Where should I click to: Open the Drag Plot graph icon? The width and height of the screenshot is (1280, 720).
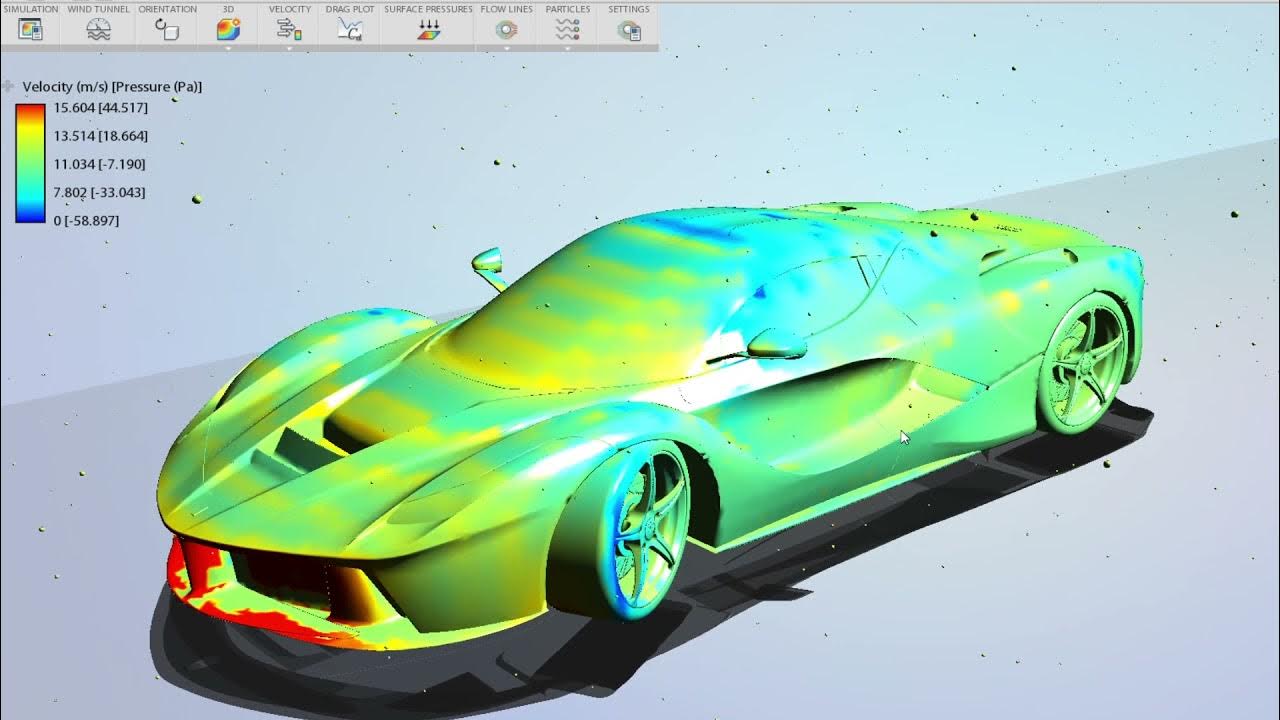350,30
